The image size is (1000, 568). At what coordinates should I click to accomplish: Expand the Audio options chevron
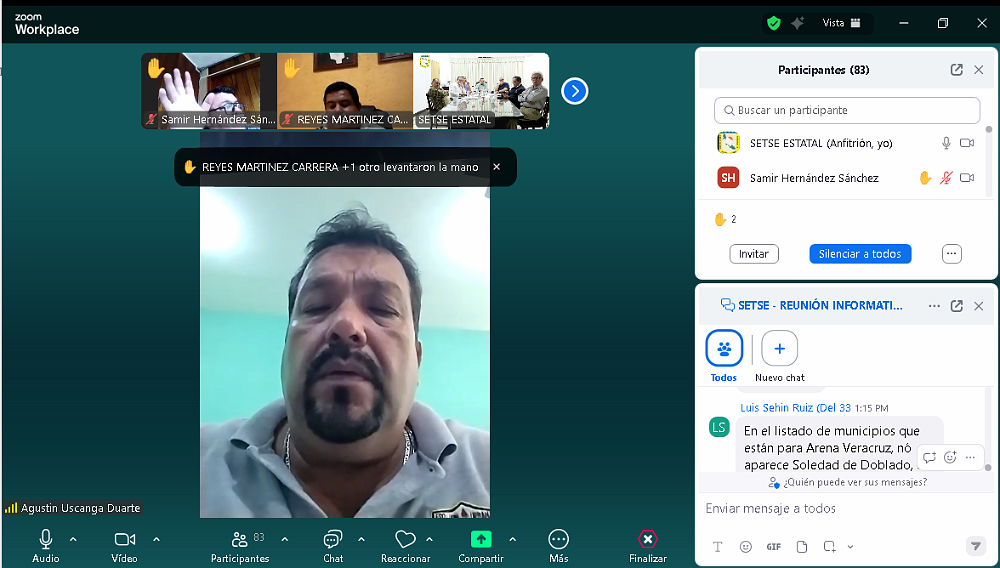pos(73,540)
